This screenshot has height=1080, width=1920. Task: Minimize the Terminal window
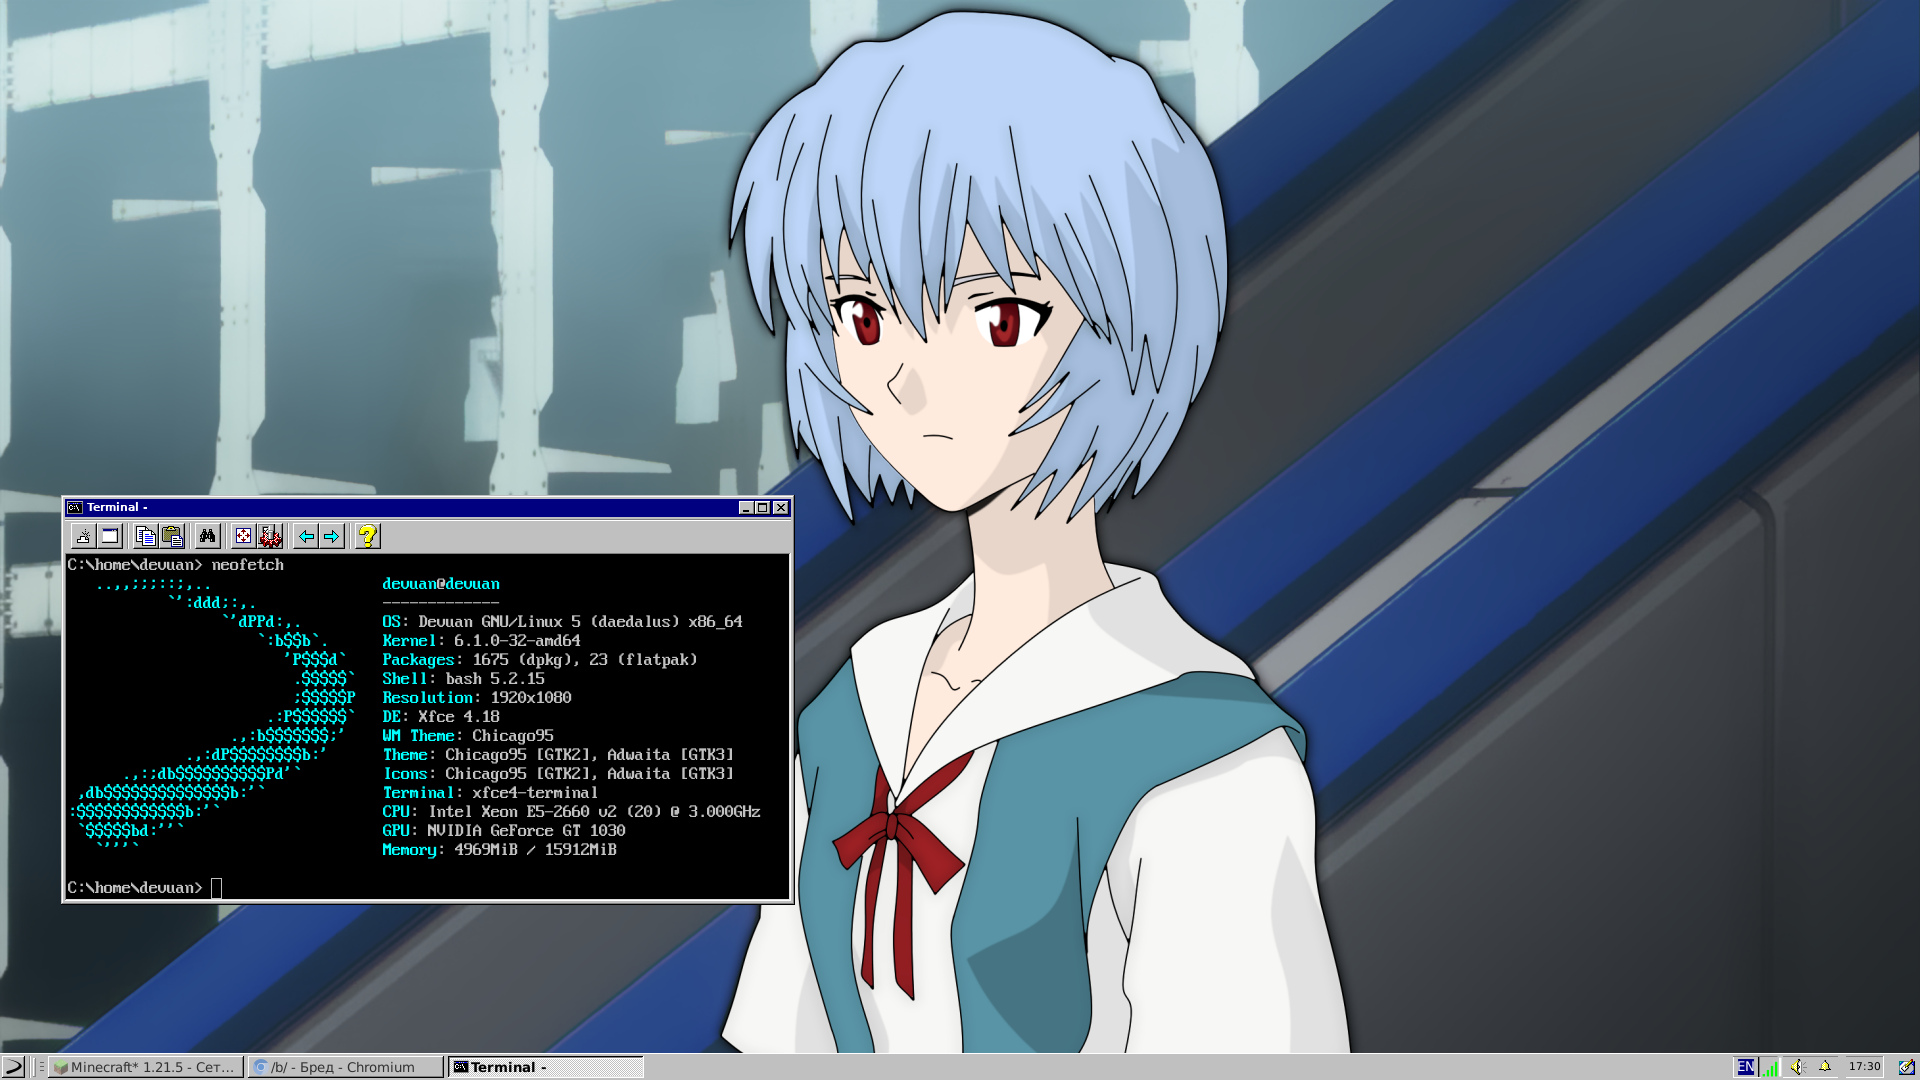point(745,508)
